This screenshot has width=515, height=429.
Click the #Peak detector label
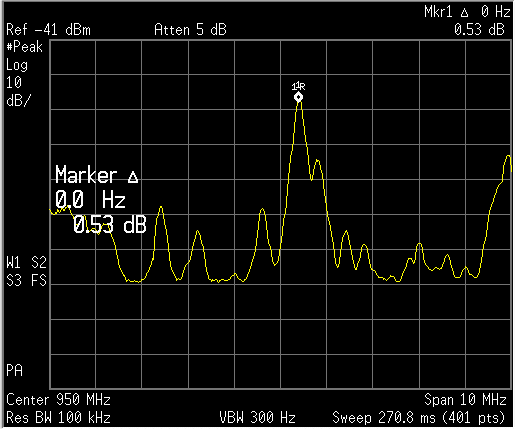(x=25, y=47)
